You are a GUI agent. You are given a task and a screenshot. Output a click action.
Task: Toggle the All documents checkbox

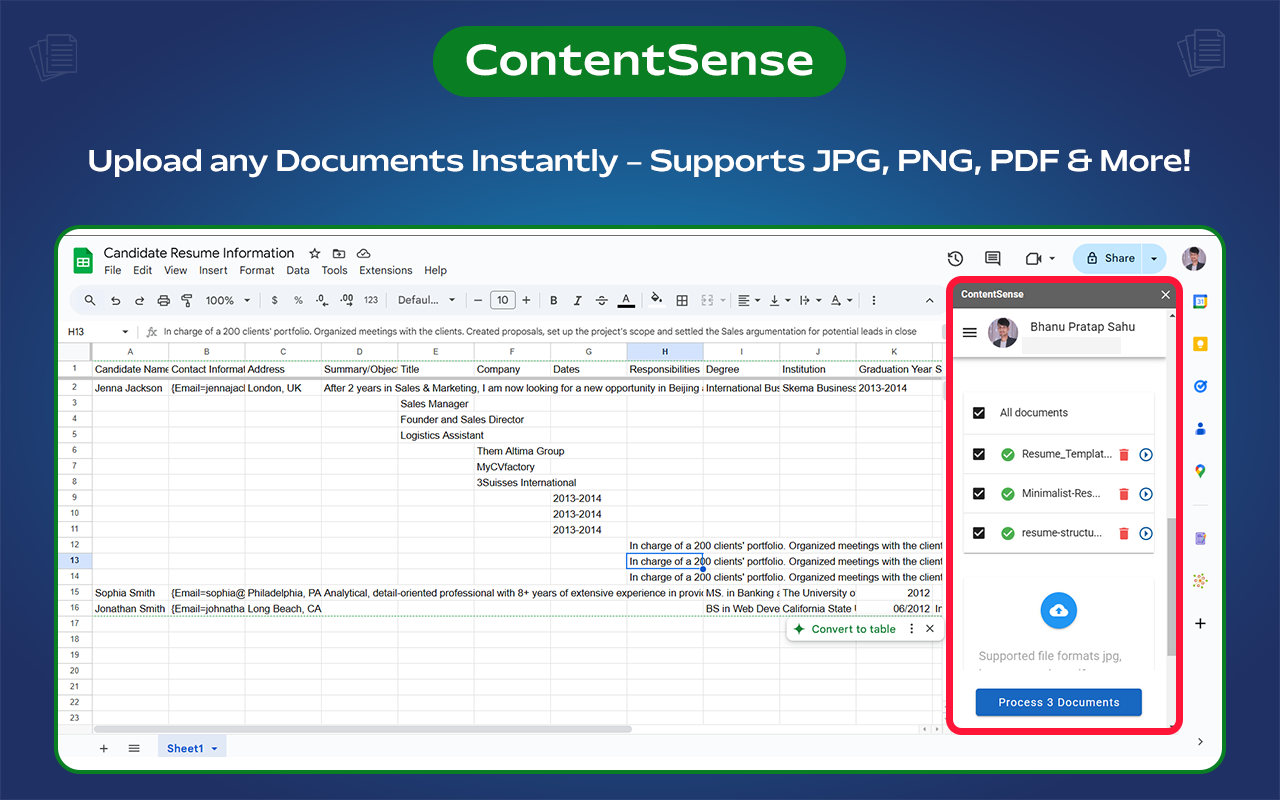click(x=979, y=412)
